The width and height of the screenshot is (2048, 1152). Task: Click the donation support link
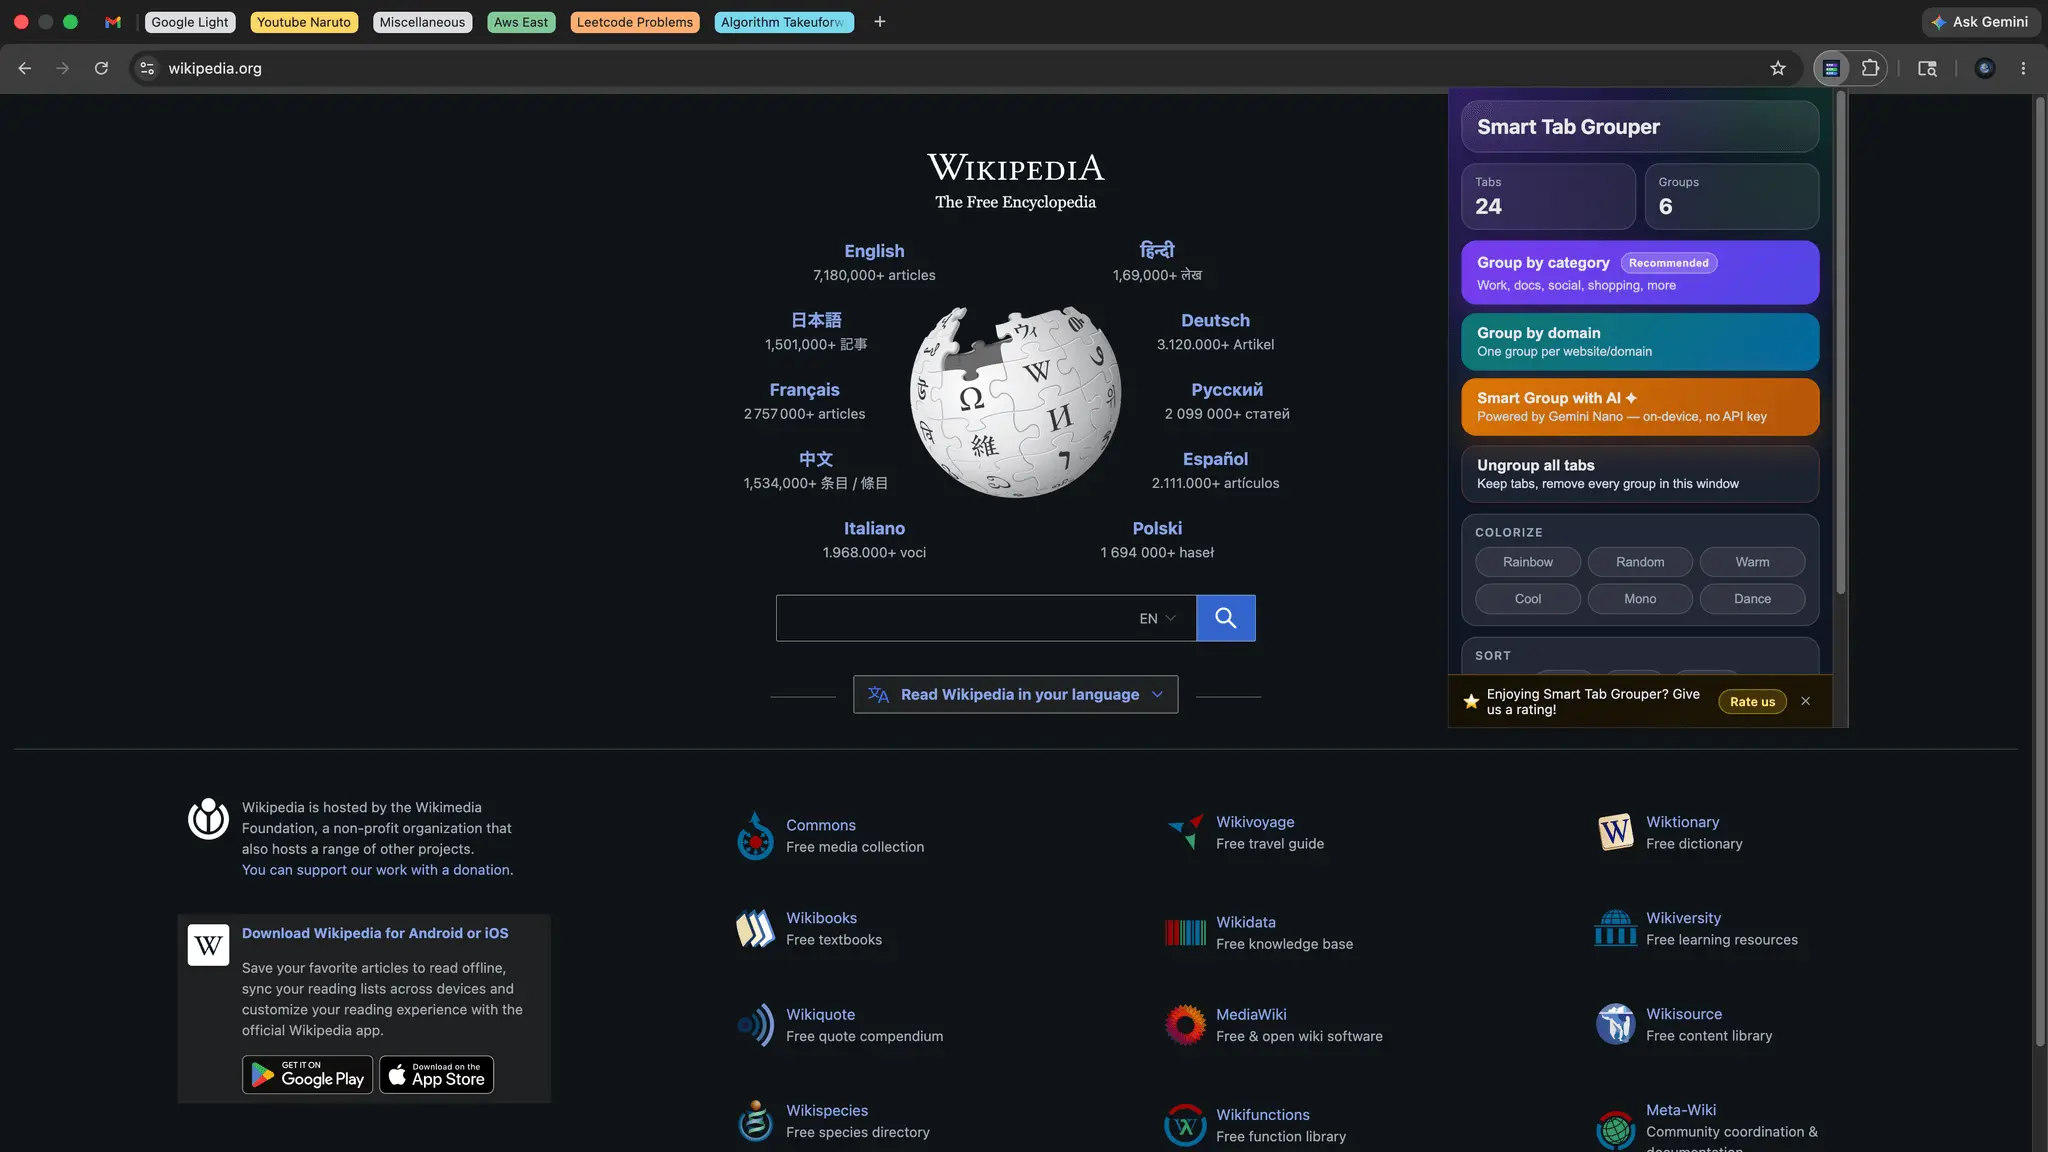377,870
